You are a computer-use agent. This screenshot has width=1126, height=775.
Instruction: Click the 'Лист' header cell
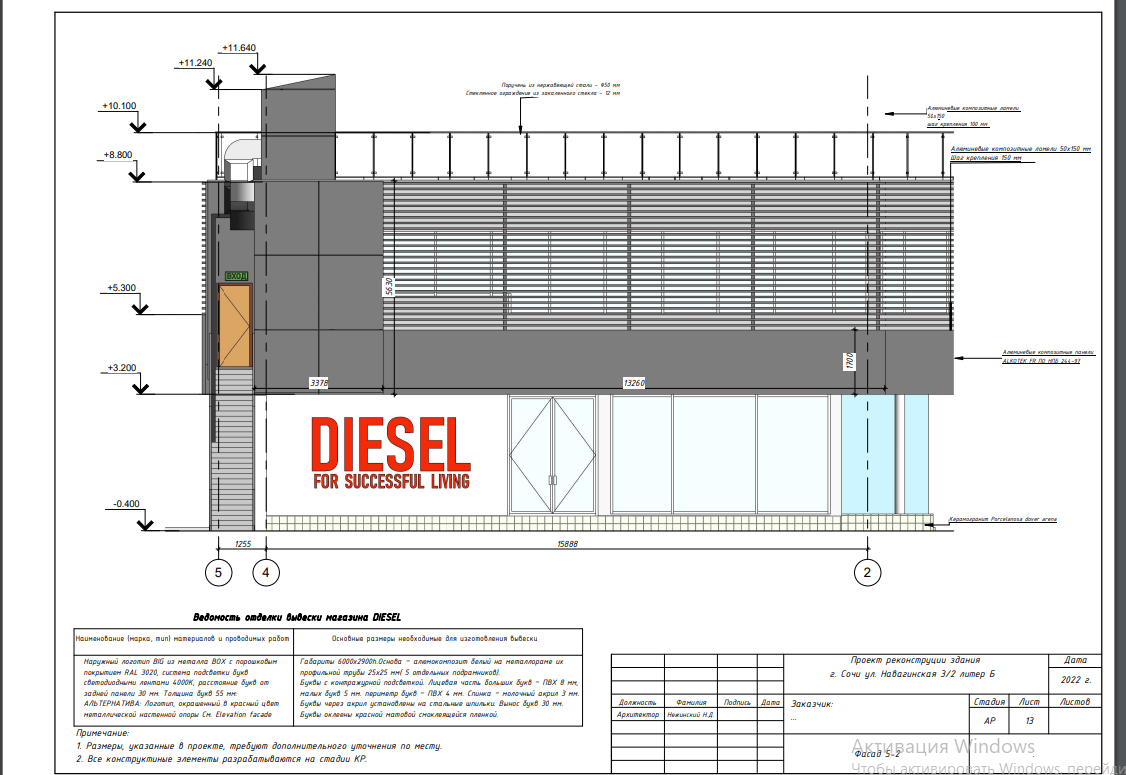pos(1028,702)
